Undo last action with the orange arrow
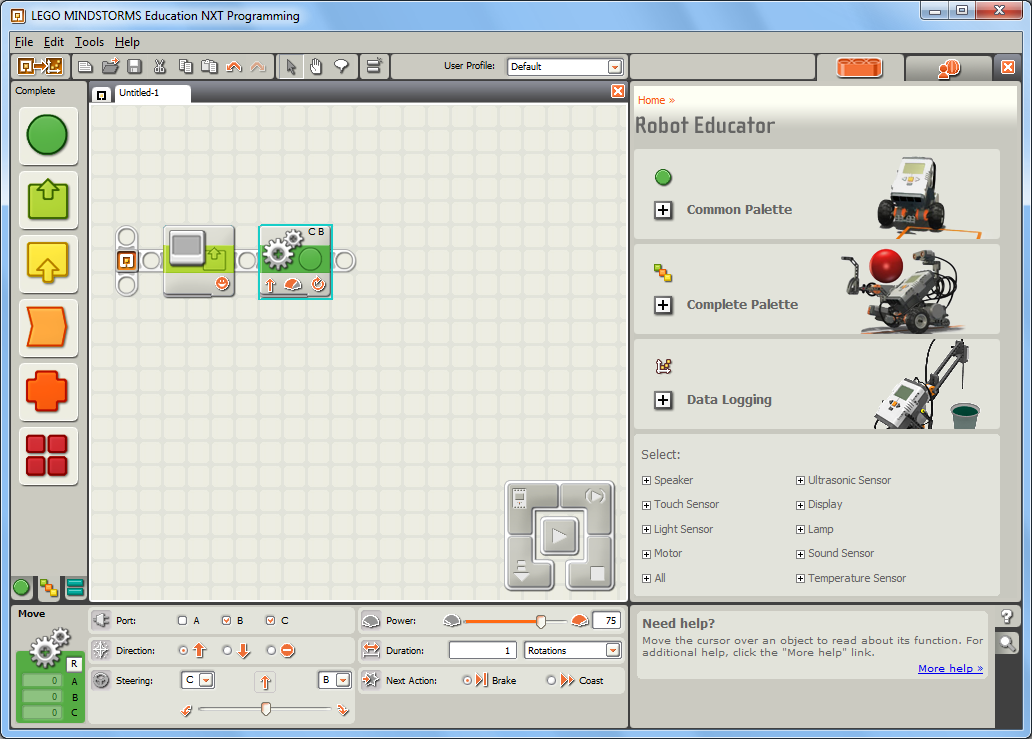Screen dimensions: 1032x739 (x=234, y=66)
